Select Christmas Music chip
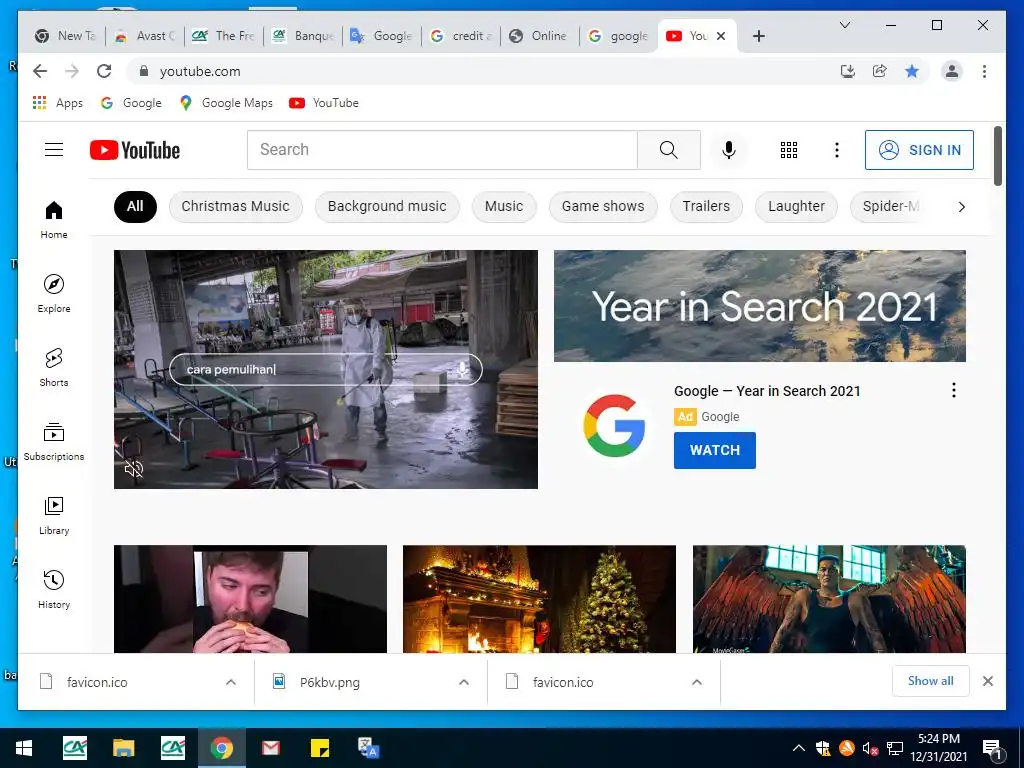1024x768 pixels. pos(235,206)
